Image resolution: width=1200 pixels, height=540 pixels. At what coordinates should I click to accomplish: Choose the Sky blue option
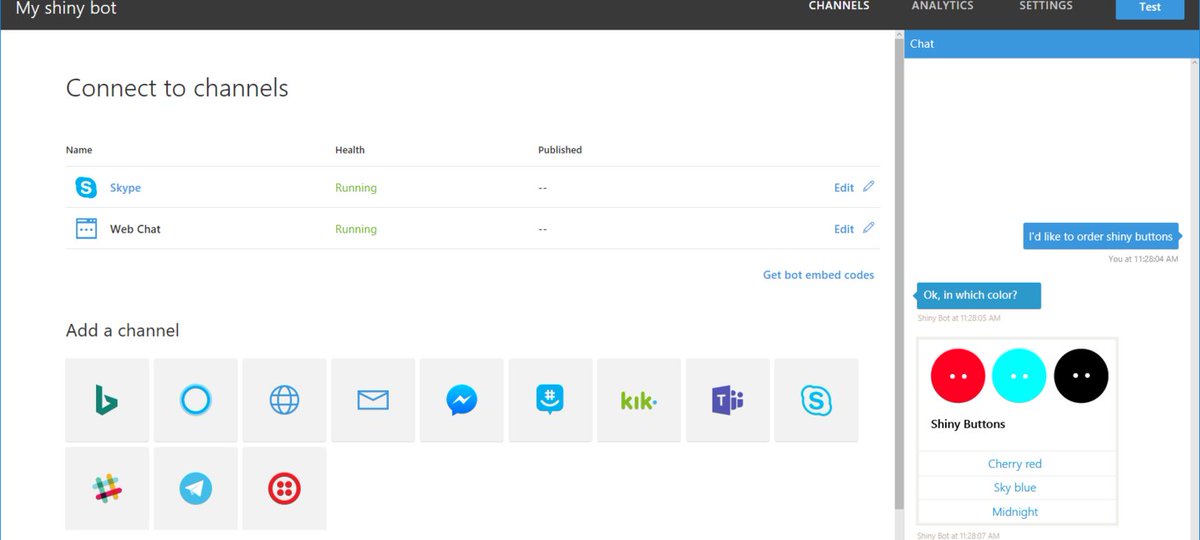[x=1015, y=488]
